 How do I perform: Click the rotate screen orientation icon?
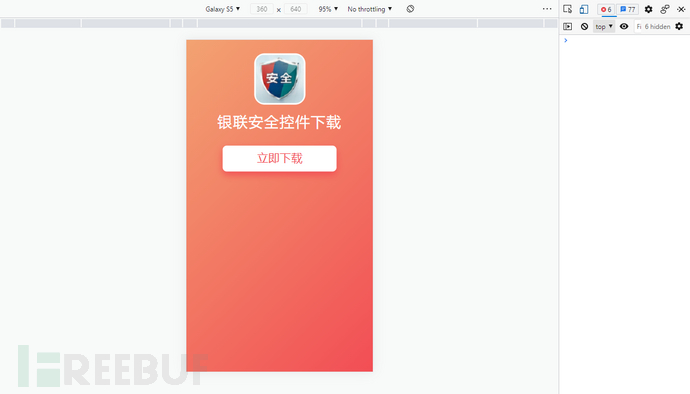click(x=410, y=9)
